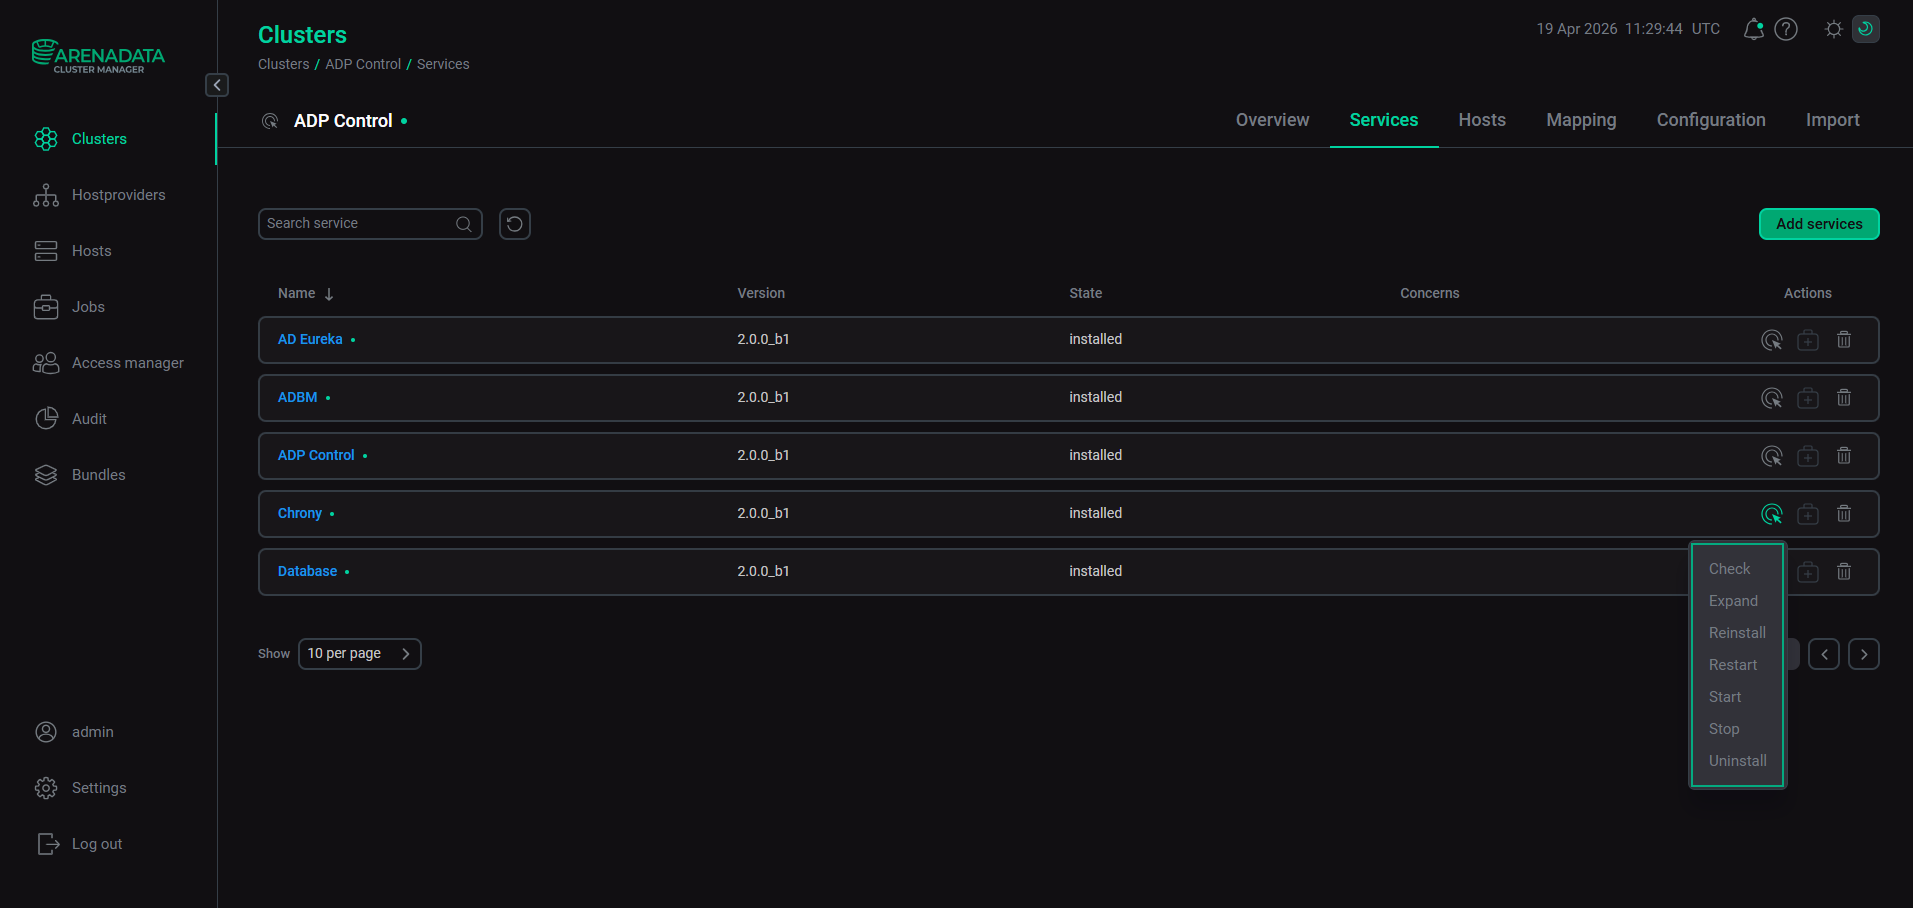Open actions for the ADP Control service row
Viewport: 1913px width, 908px height.
pyautogui.click(x=1772, y=456)
